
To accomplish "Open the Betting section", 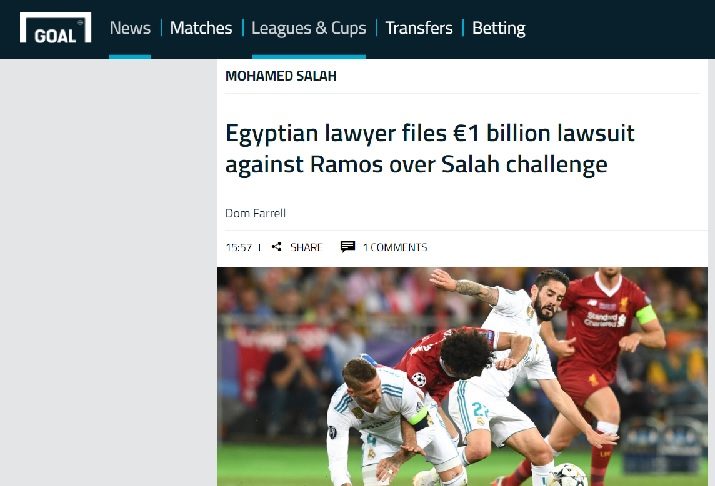I will 499,28.
